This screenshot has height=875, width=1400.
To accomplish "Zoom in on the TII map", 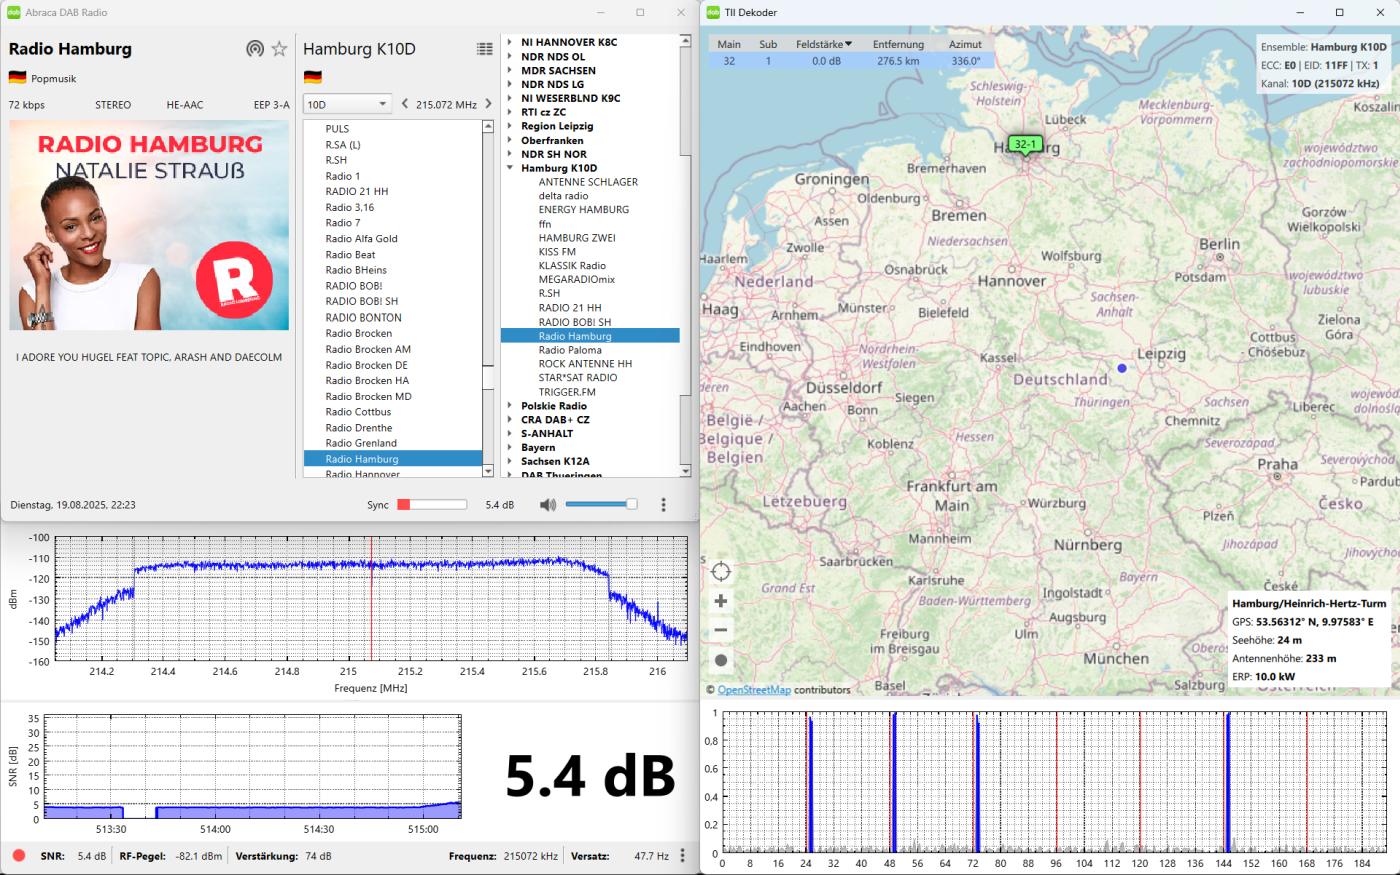I will 721,601.
